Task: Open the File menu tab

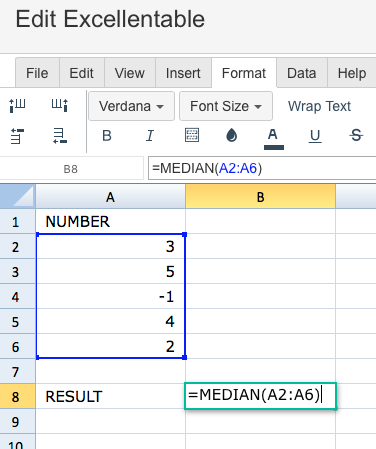Action: (x=37, y=73)
